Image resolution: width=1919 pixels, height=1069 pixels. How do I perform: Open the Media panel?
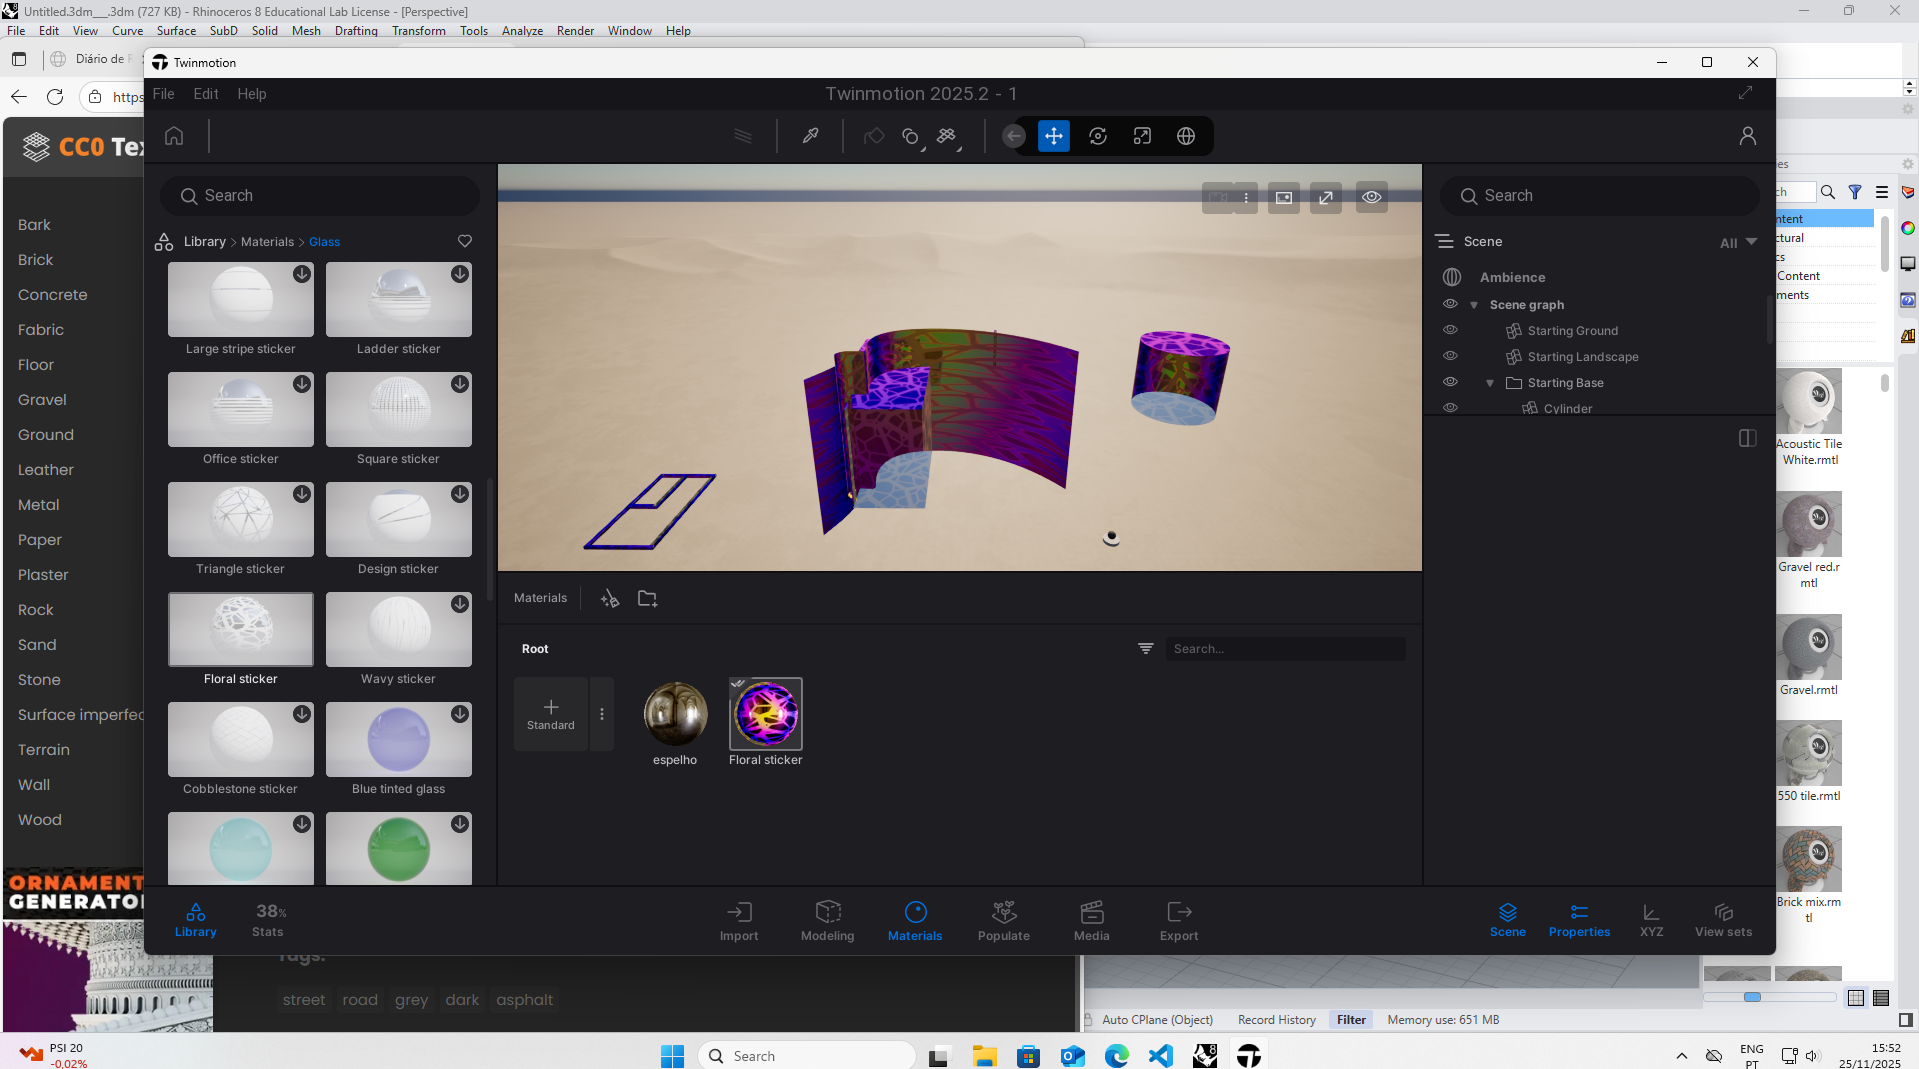[x=1091, y=919]
